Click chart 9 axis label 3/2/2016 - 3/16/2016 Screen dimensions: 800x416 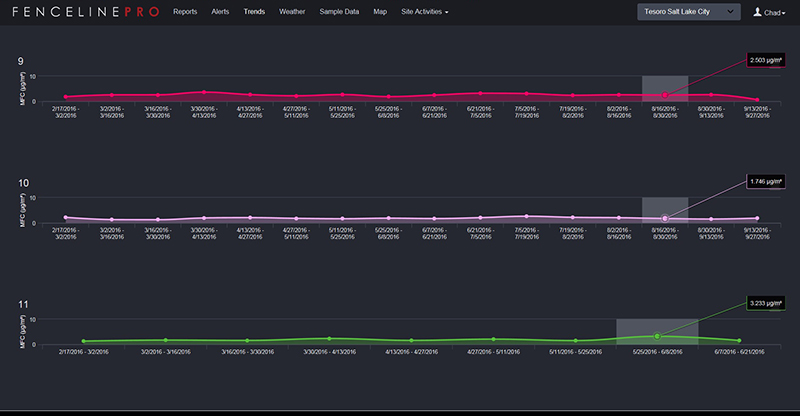pyautogui.click(x=112, y=112)
